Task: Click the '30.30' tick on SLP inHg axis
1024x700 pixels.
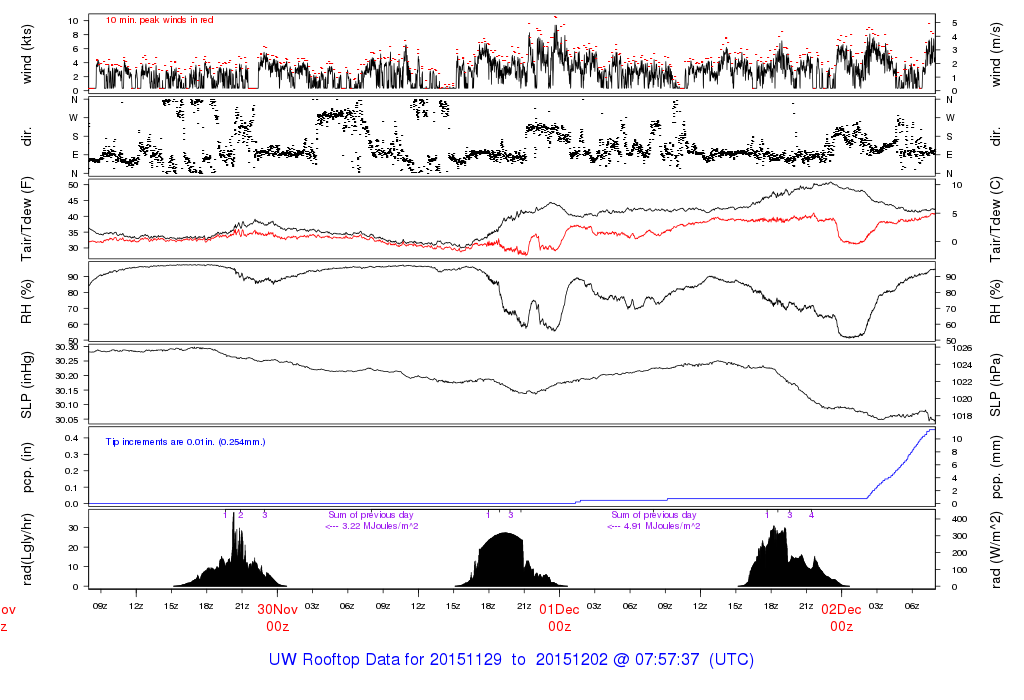Action: tap(67, 347)
